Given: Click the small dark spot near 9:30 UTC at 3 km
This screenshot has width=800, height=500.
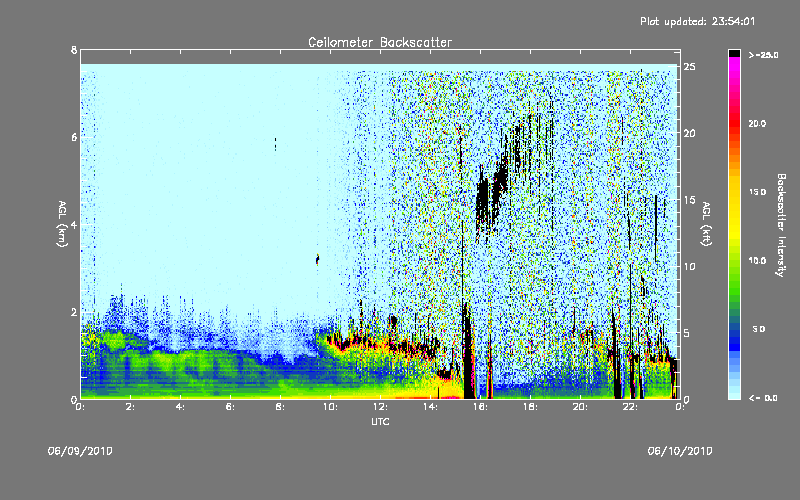Looking at the screenshot, I should [317, 260].
